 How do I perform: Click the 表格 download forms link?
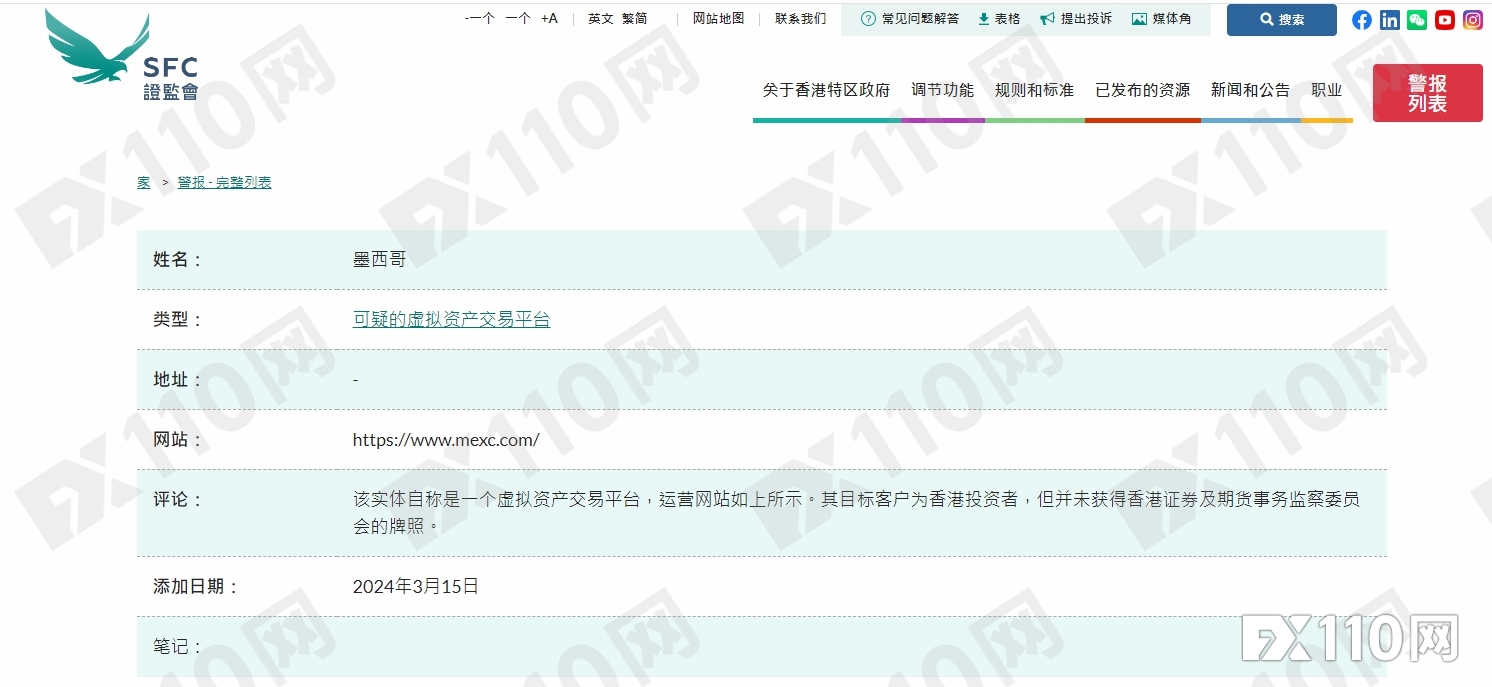pos(999,19)
